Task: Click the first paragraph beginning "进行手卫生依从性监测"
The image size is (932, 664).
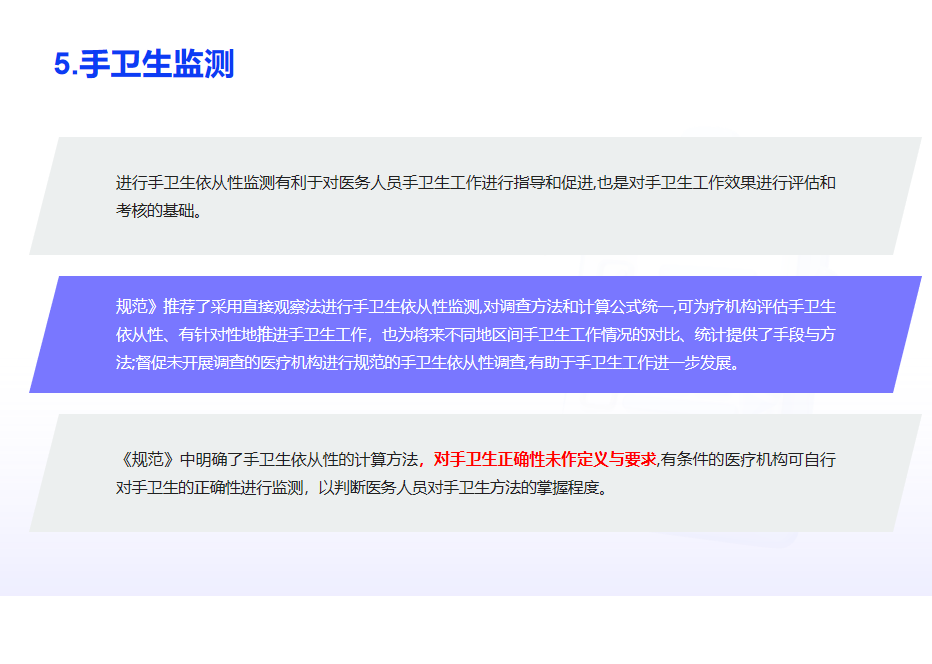Action: point(476,196)
